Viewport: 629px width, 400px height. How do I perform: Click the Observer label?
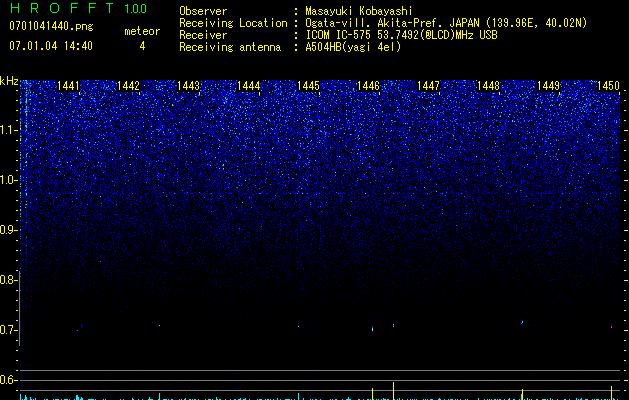[203, 11]
